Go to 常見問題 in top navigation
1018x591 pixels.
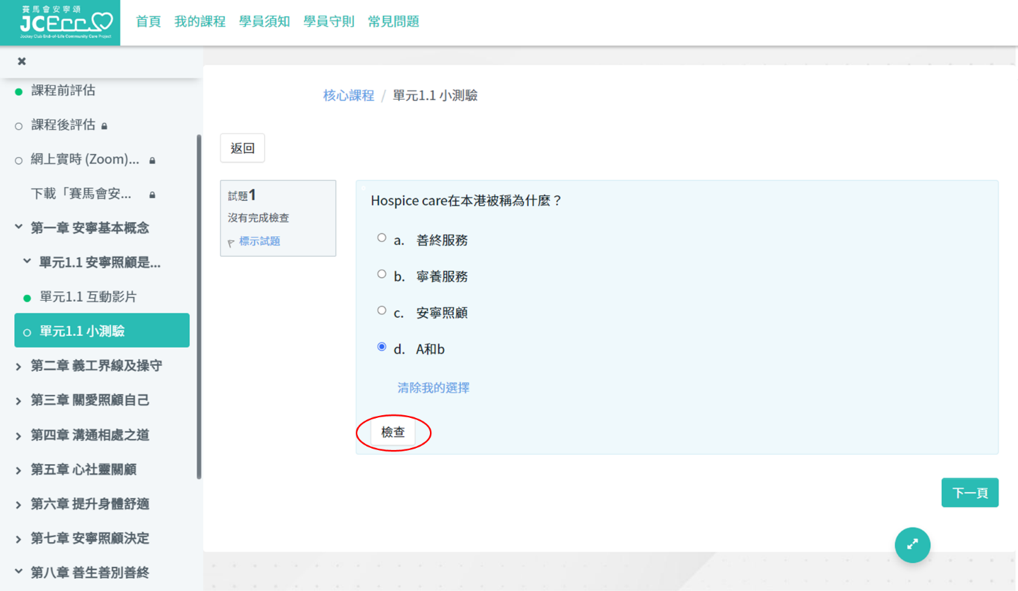pyautogui.click(x=393, y=21)
